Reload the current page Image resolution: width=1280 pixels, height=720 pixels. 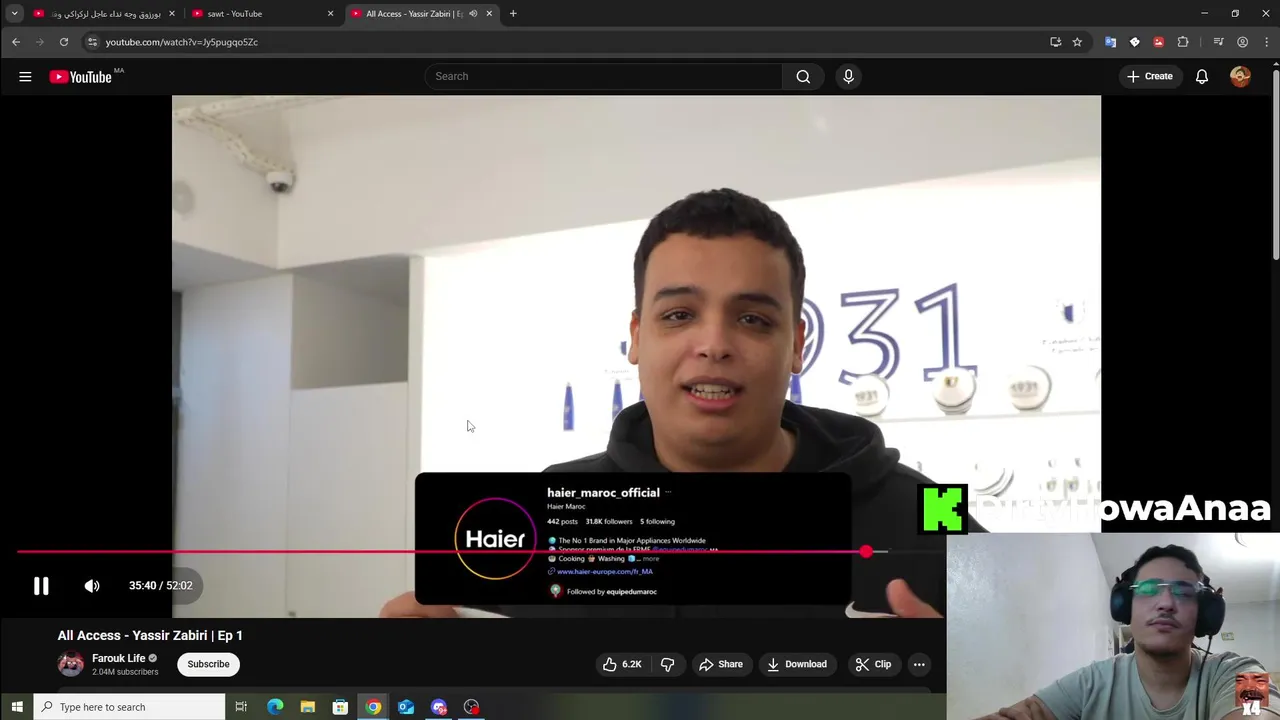[x=64, y=42]
